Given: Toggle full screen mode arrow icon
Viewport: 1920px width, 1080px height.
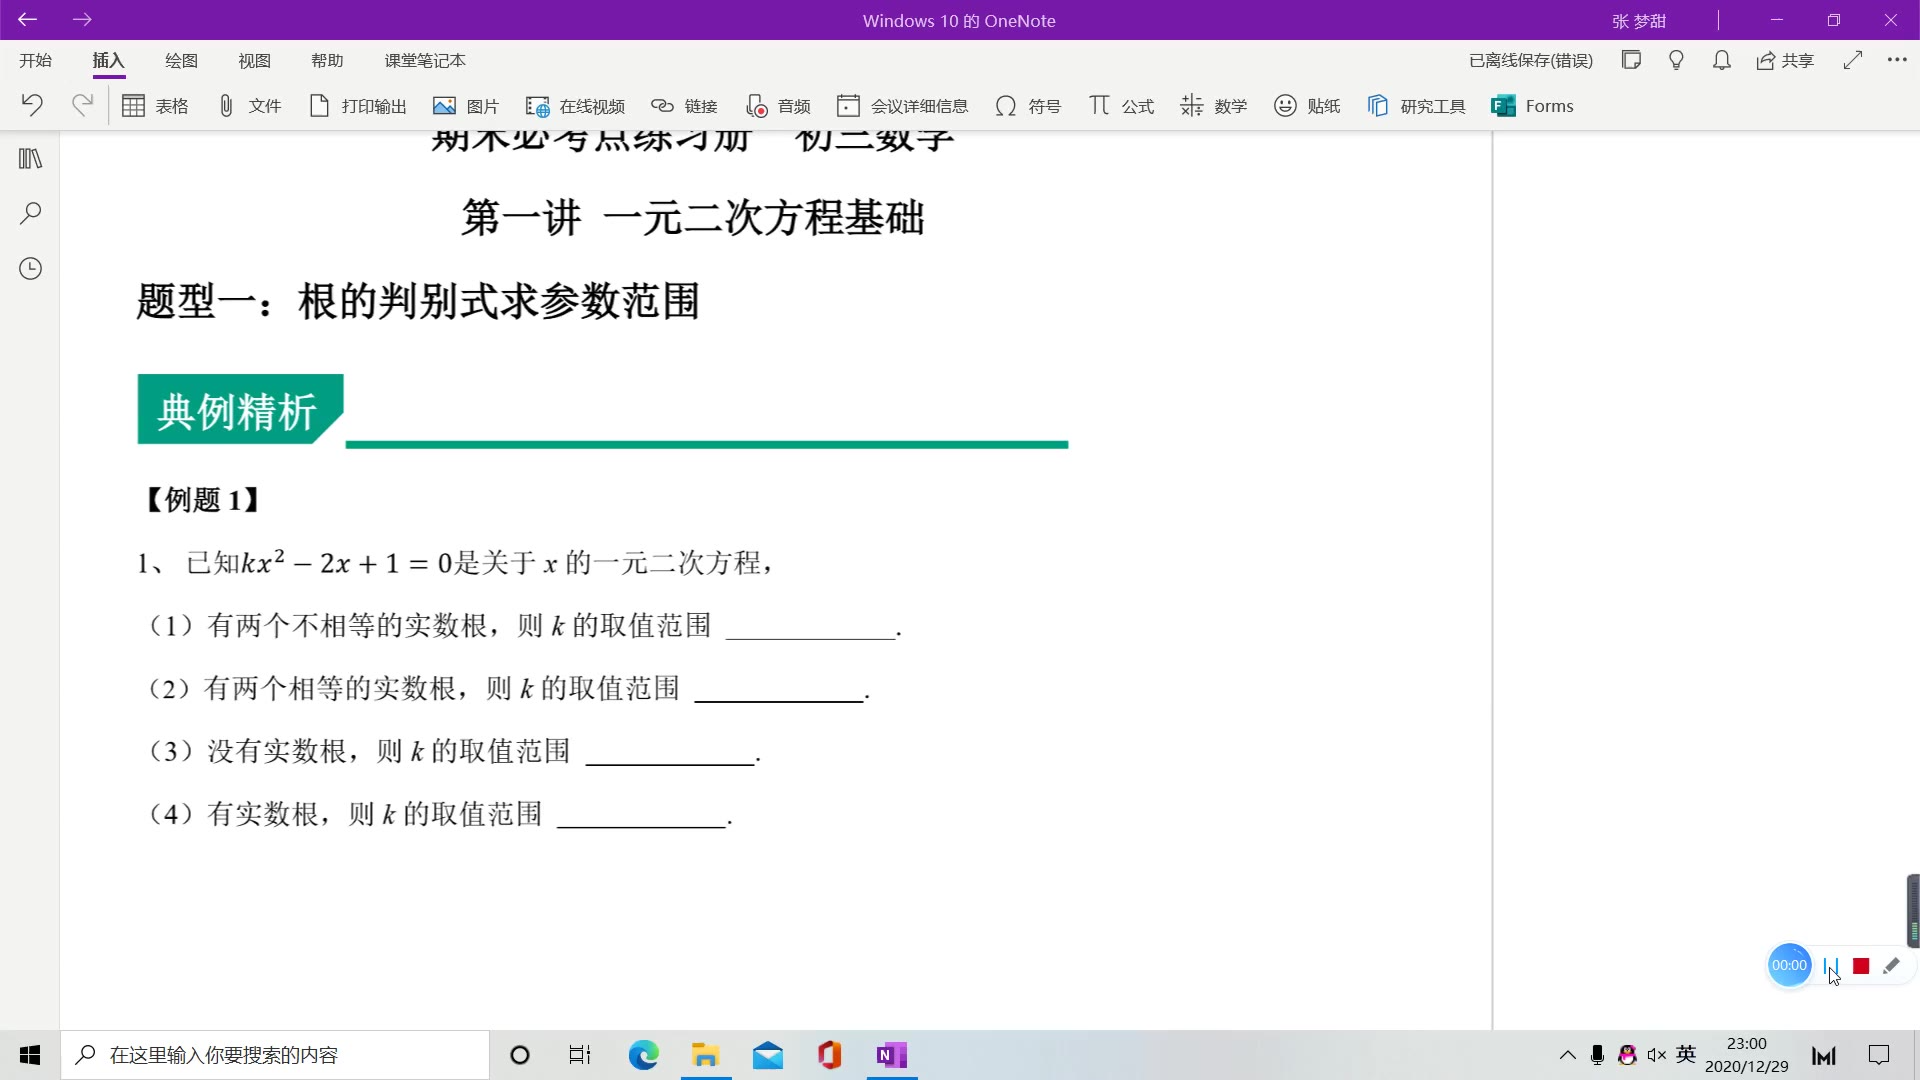Looking at the screenshot, I should point(1852,60).
